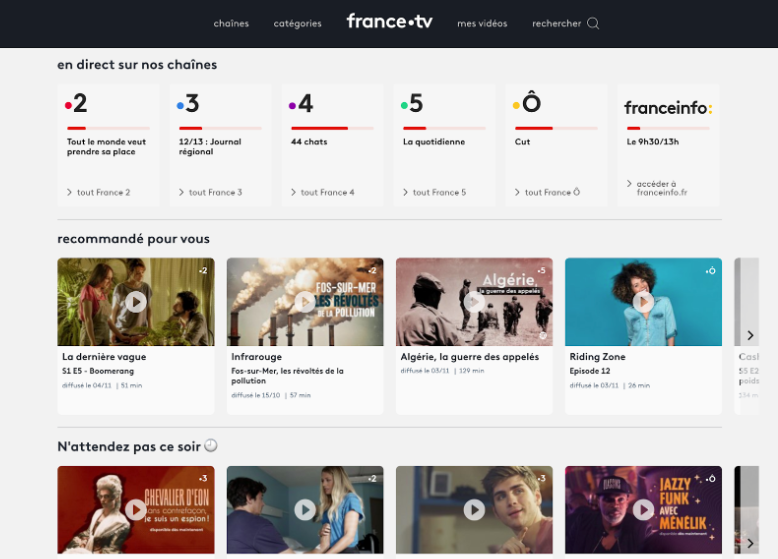Advance the N'attendez pas ce soir carousel
This screenshot has width=778, height=559.
coord(750,543)
